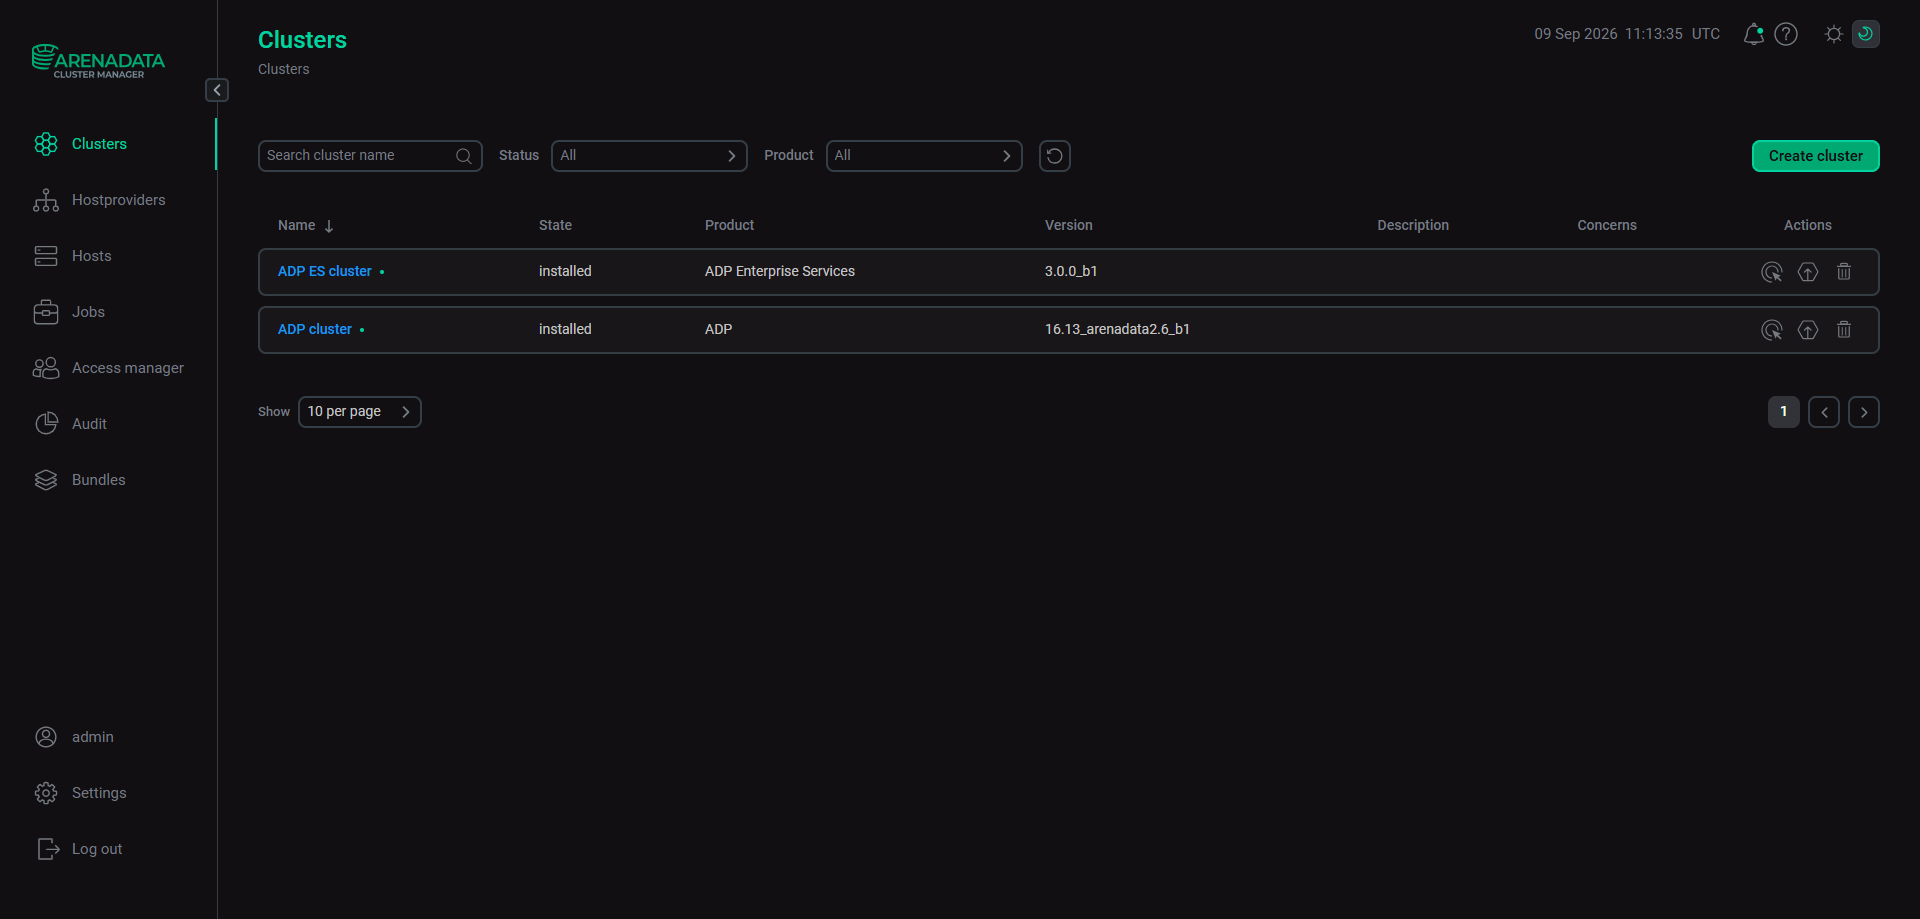Upgrade the ADP cluster row
The height and width of the screenshot is (919, 1920).
[1808, 330]
